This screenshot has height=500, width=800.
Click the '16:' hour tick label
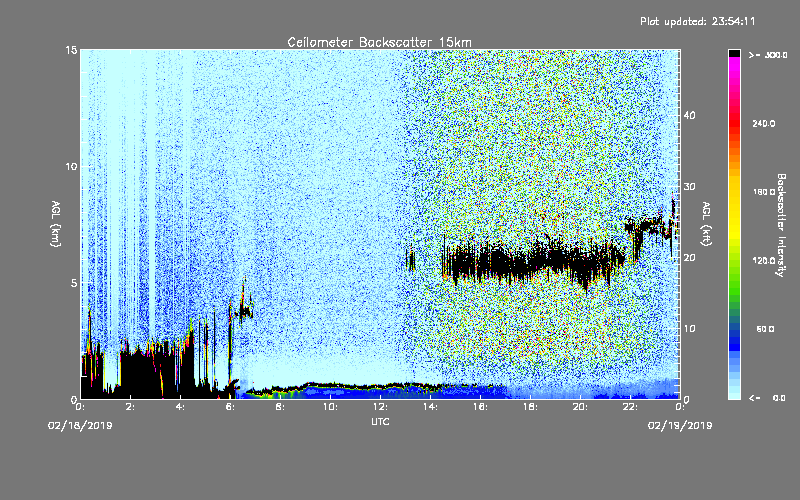(x=480, y=407)
